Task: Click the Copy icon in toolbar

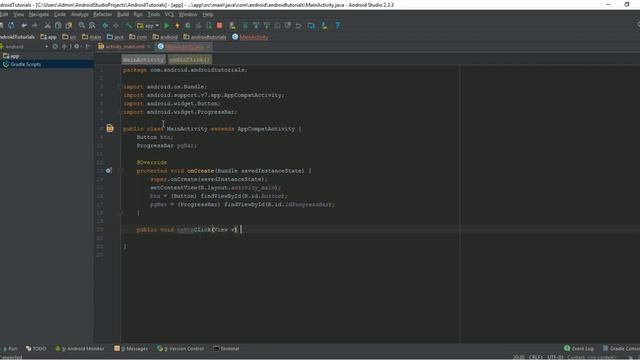Action: point(58,25)
